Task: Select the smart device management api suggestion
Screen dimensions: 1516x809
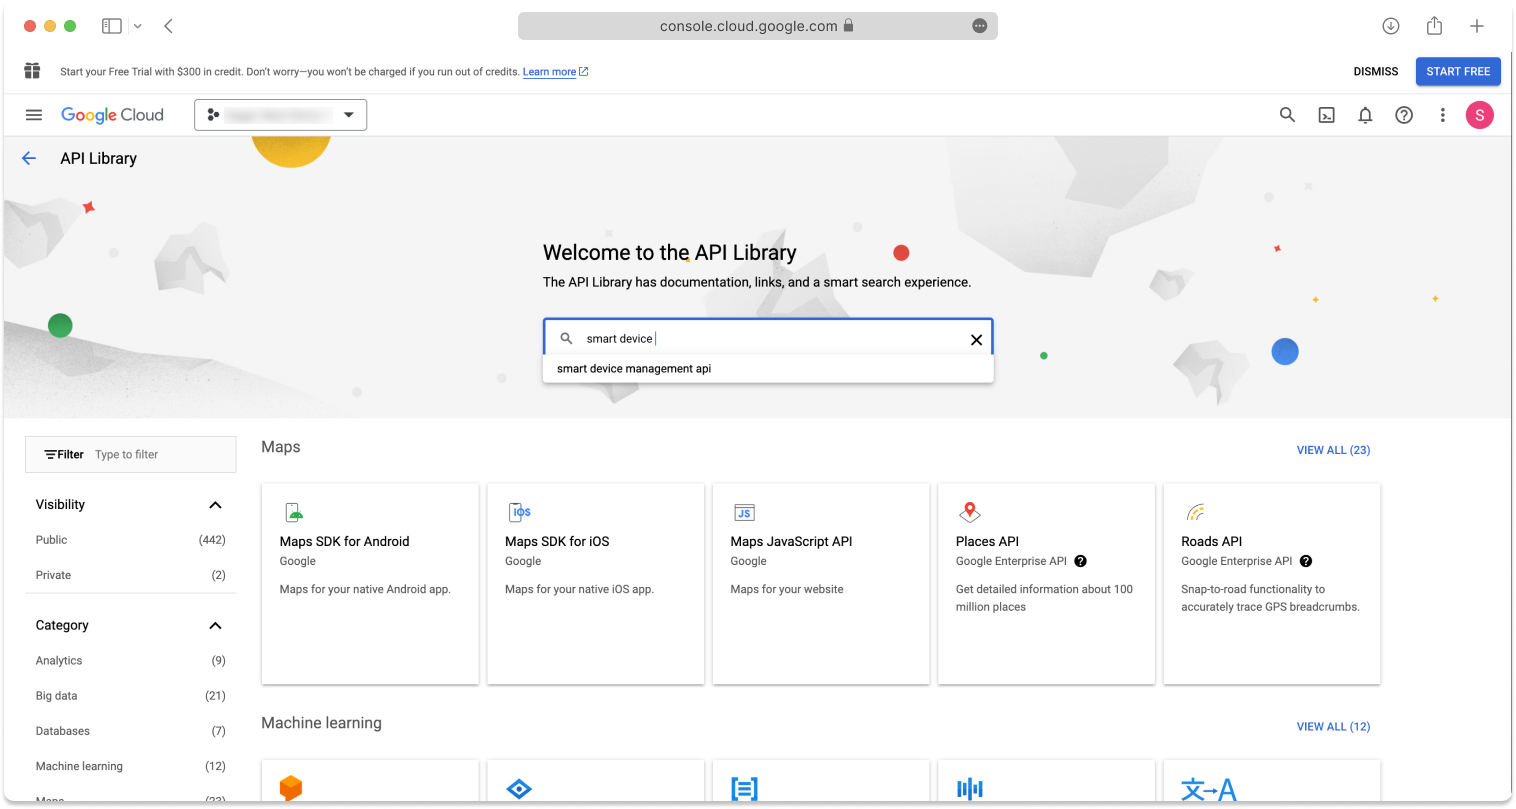Action: tap(632, 368)
